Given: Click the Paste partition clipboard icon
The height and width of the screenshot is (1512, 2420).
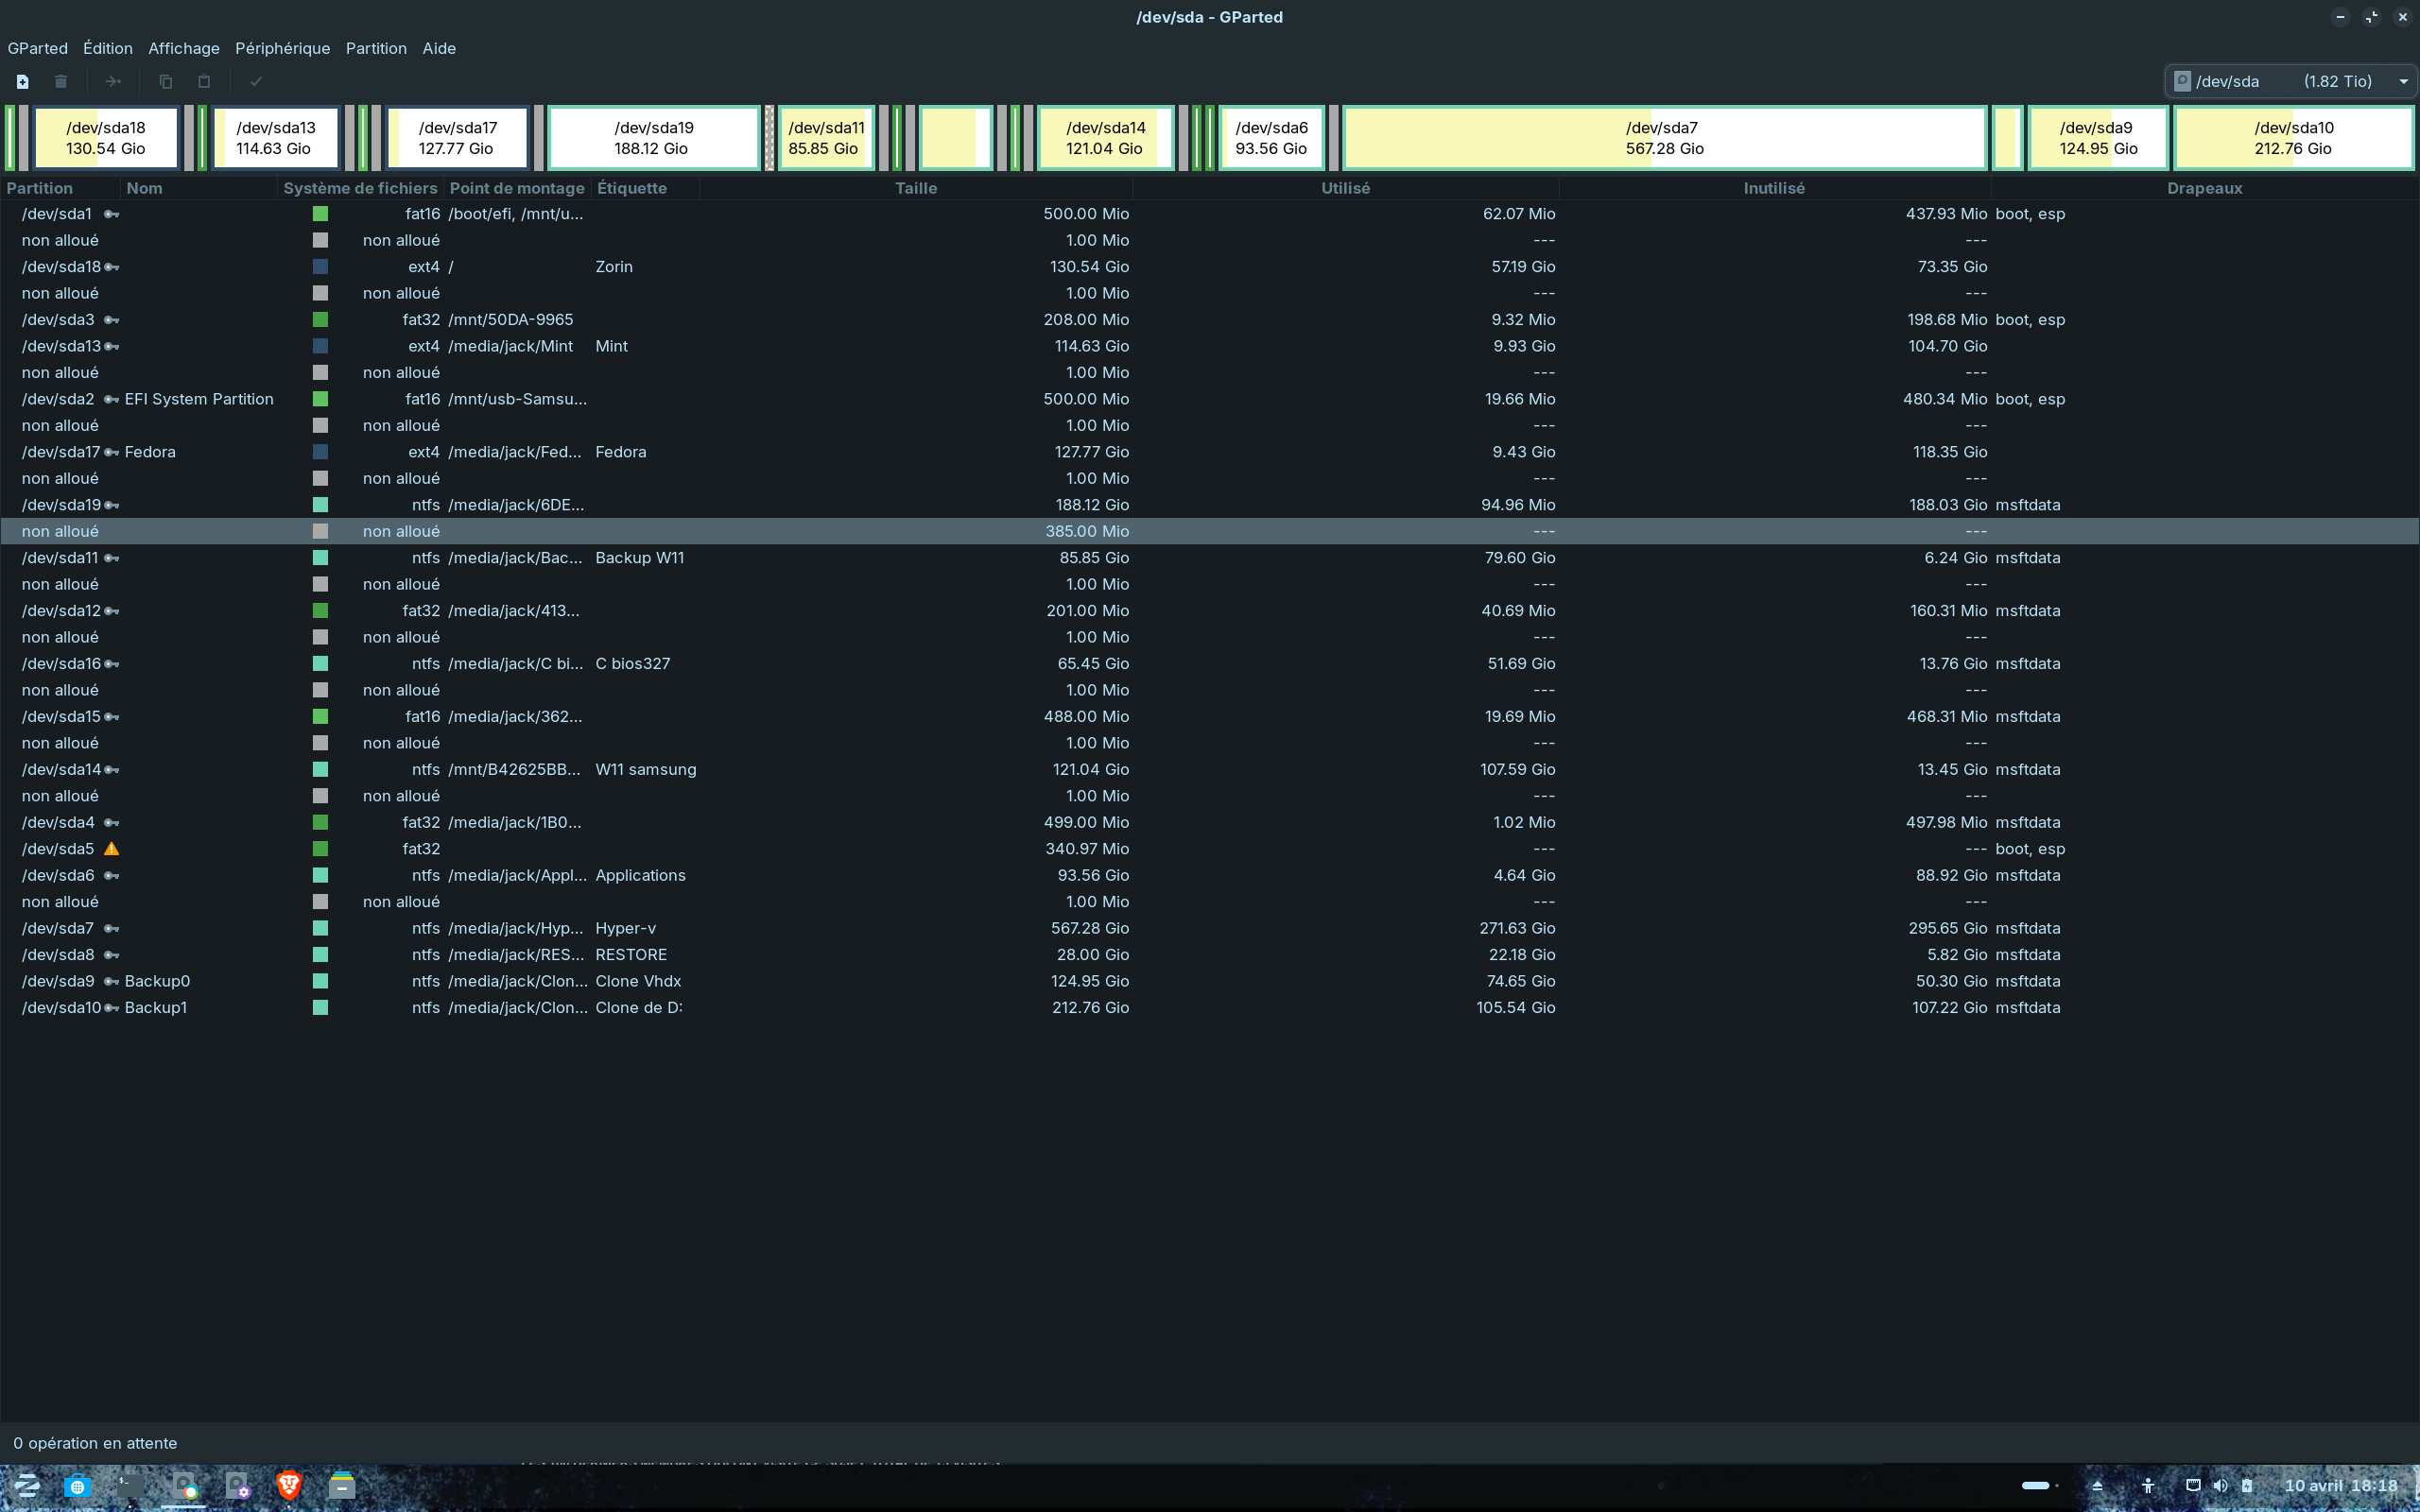Looking at the screenshot, I should click(204, 82).
